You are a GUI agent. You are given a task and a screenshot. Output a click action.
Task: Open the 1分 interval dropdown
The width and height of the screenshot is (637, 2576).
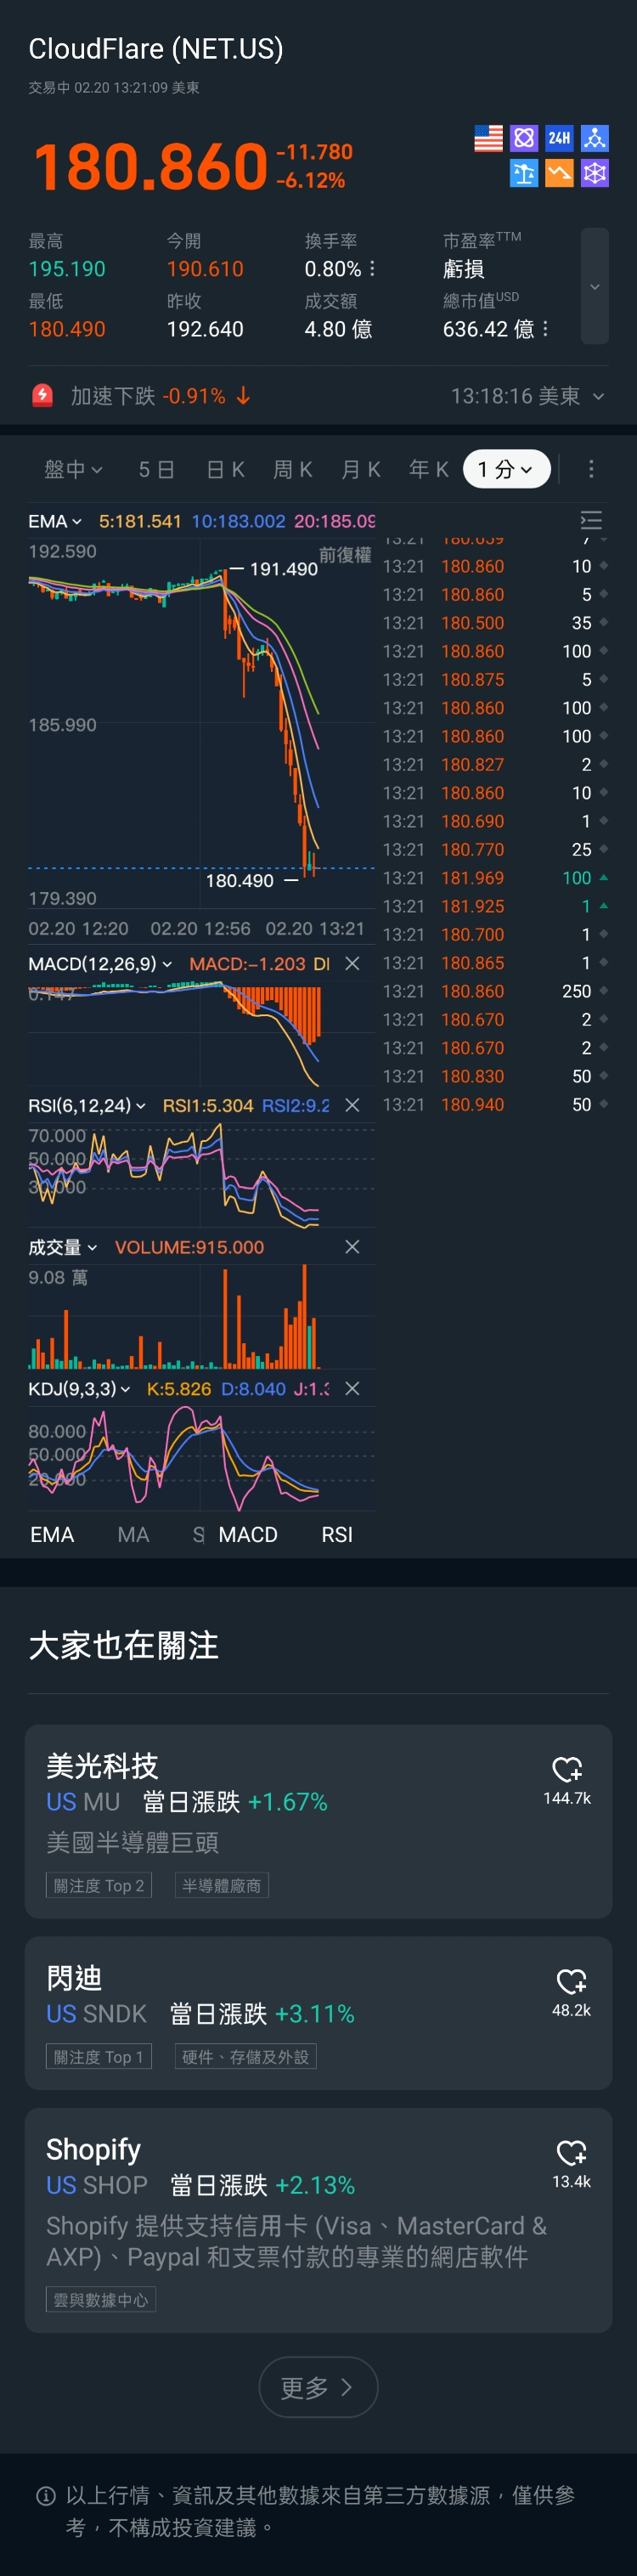point(506,469)
